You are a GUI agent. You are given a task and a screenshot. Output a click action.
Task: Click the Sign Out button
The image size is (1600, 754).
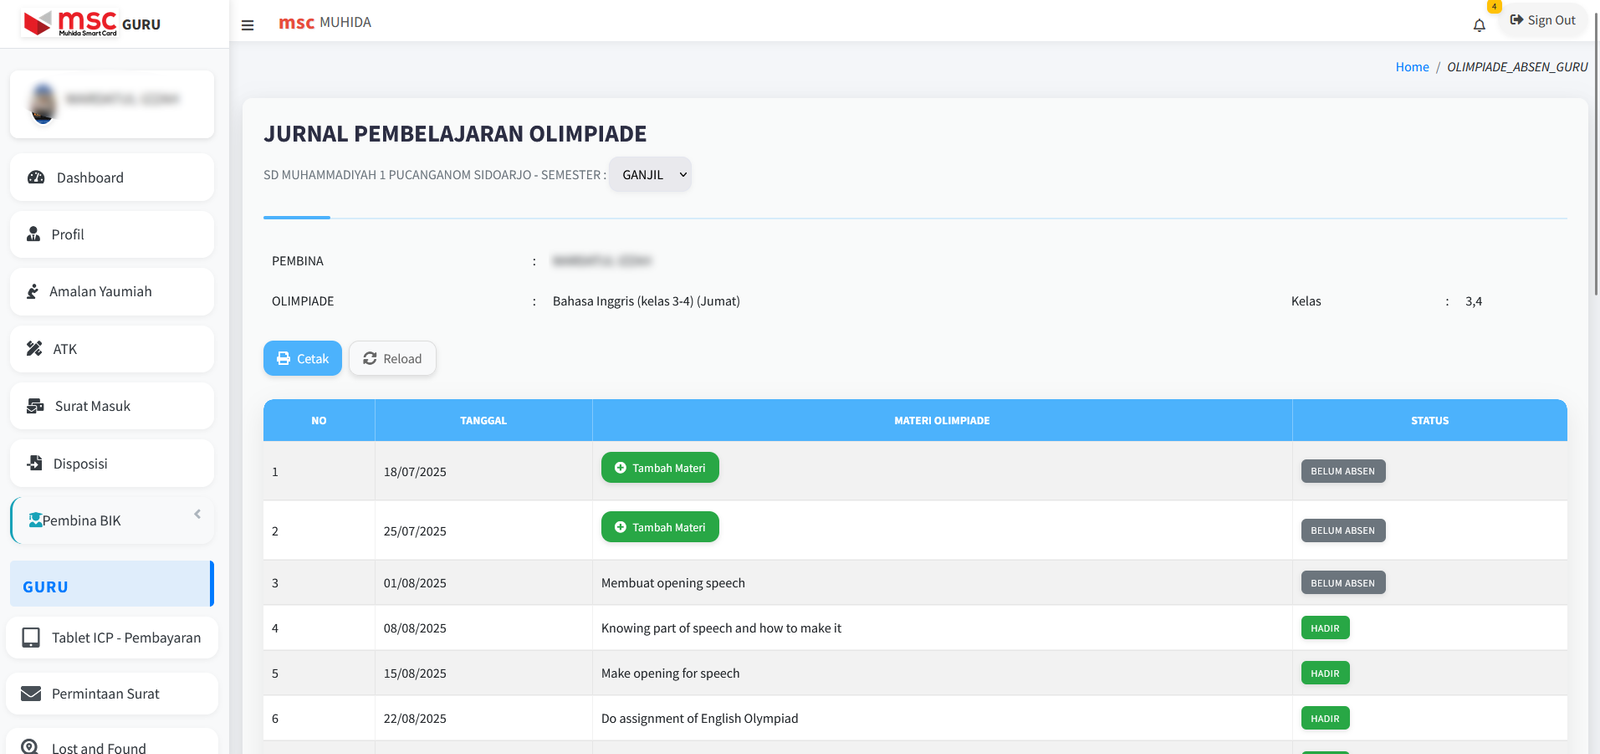click(x=1543, y=20)
